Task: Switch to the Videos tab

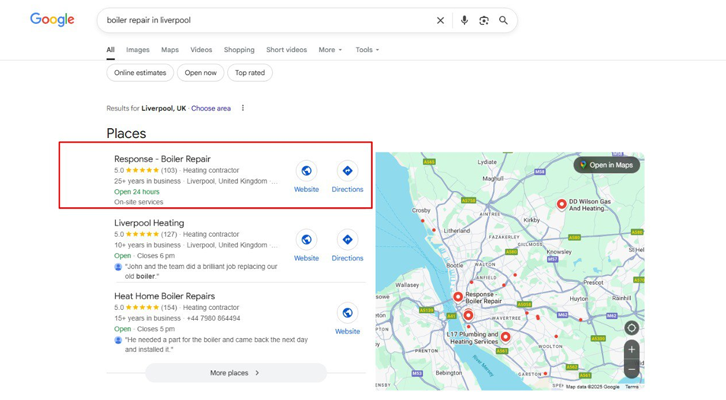Action: (x=201, y=50)
